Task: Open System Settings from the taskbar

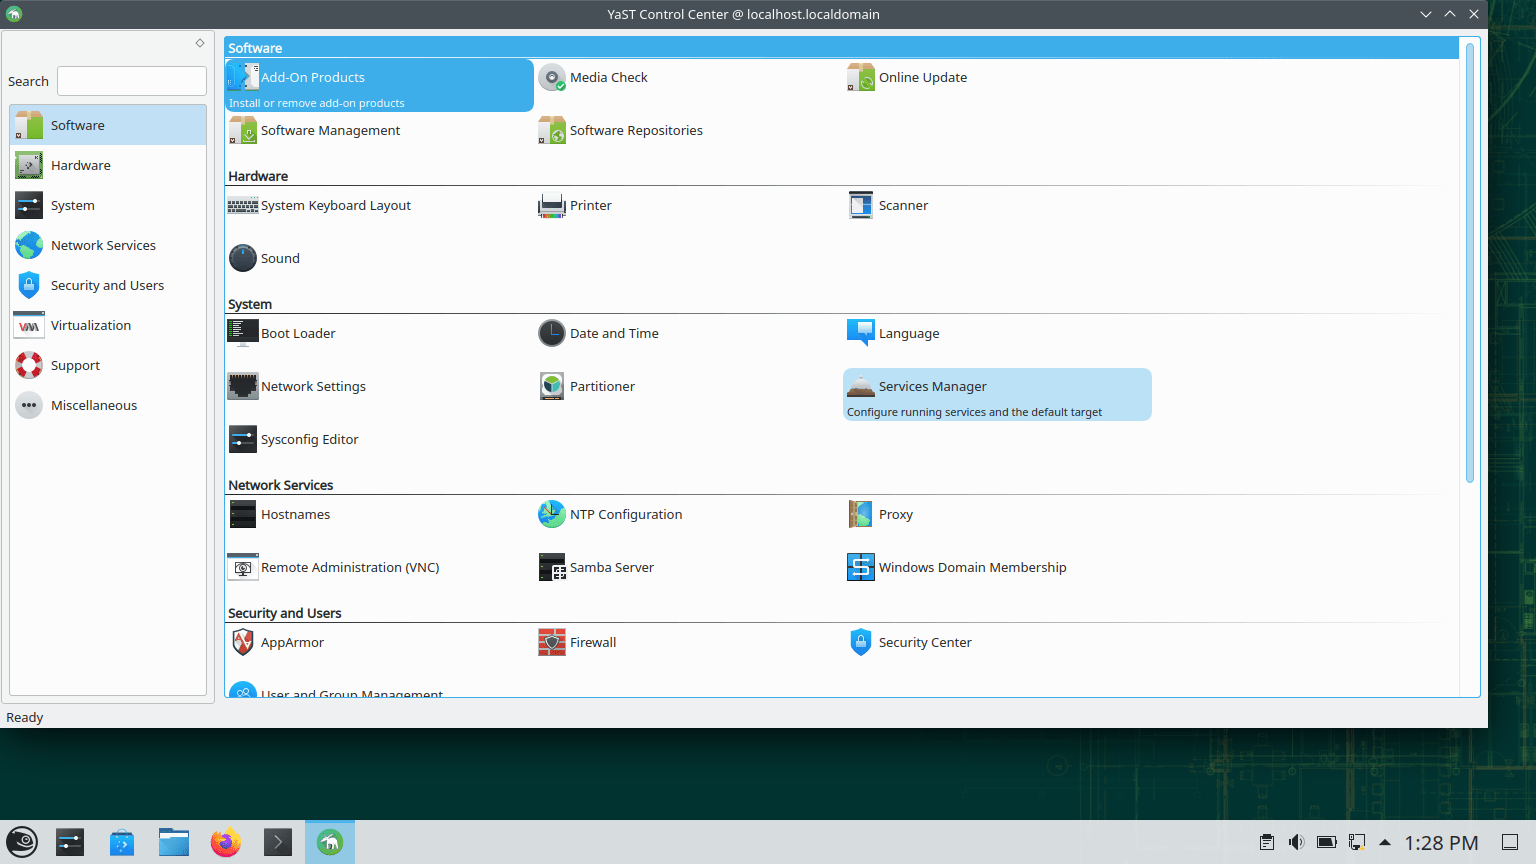Action: click(70, 842)
